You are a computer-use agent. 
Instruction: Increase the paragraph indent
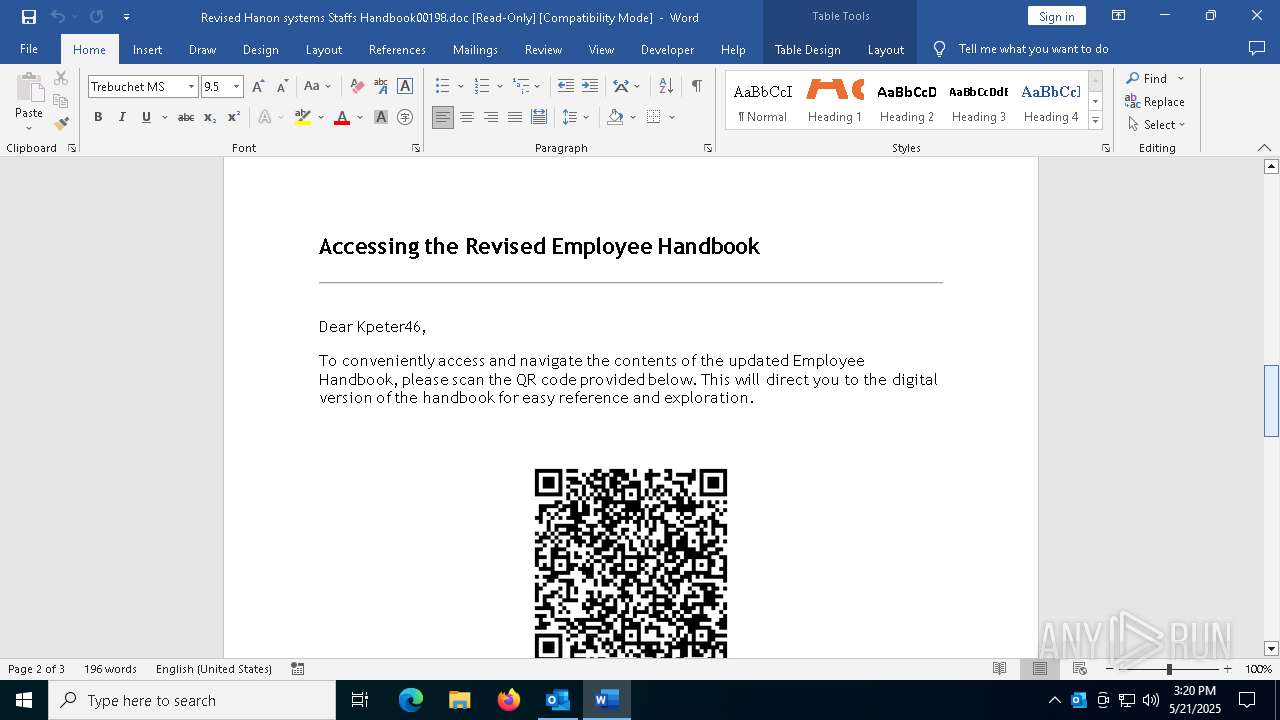coord(590,87)
